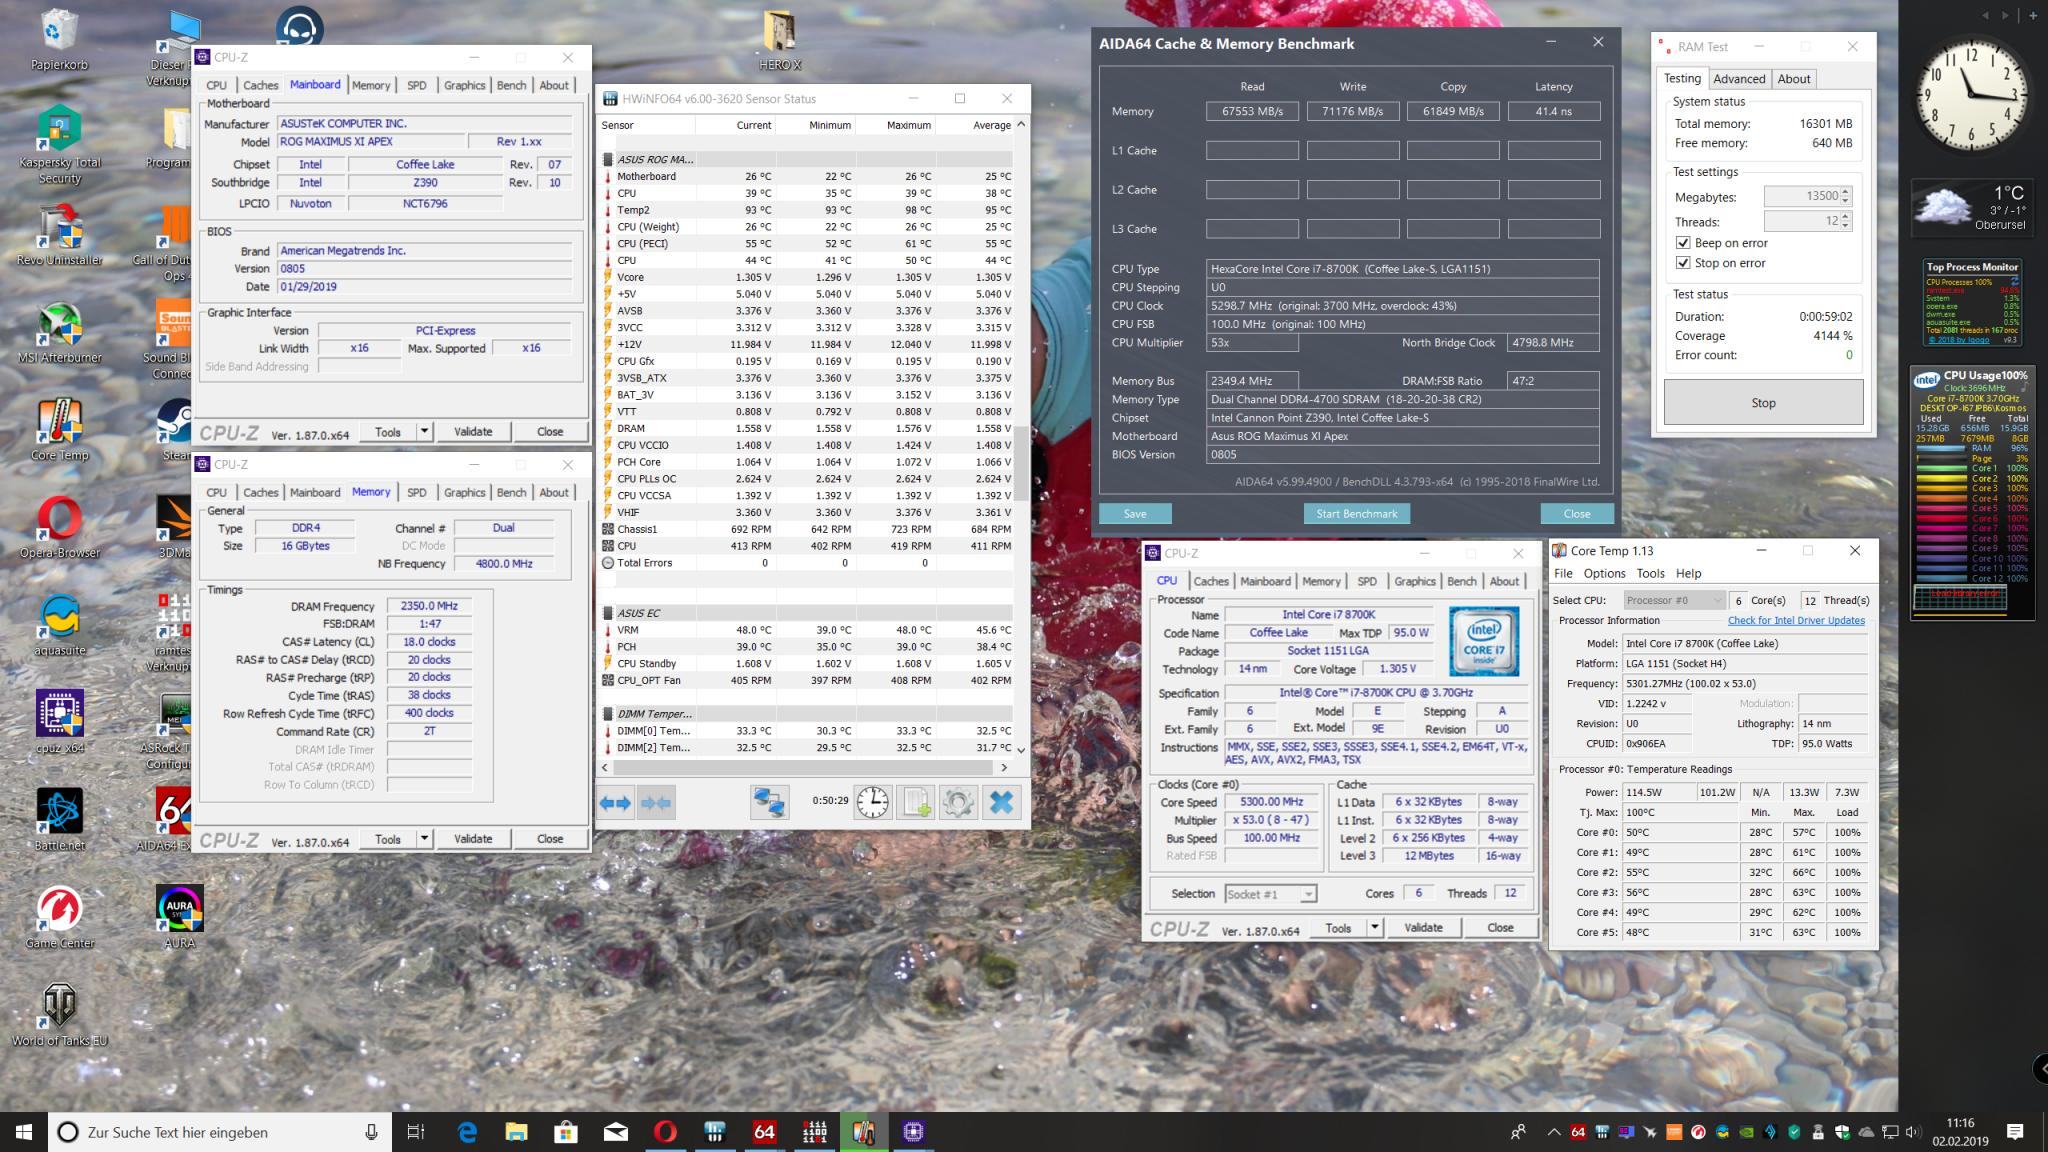The image size is (2048, 1152).
Task: Click Check for Intel Driver Updates link
Action: coord(1796,620)
